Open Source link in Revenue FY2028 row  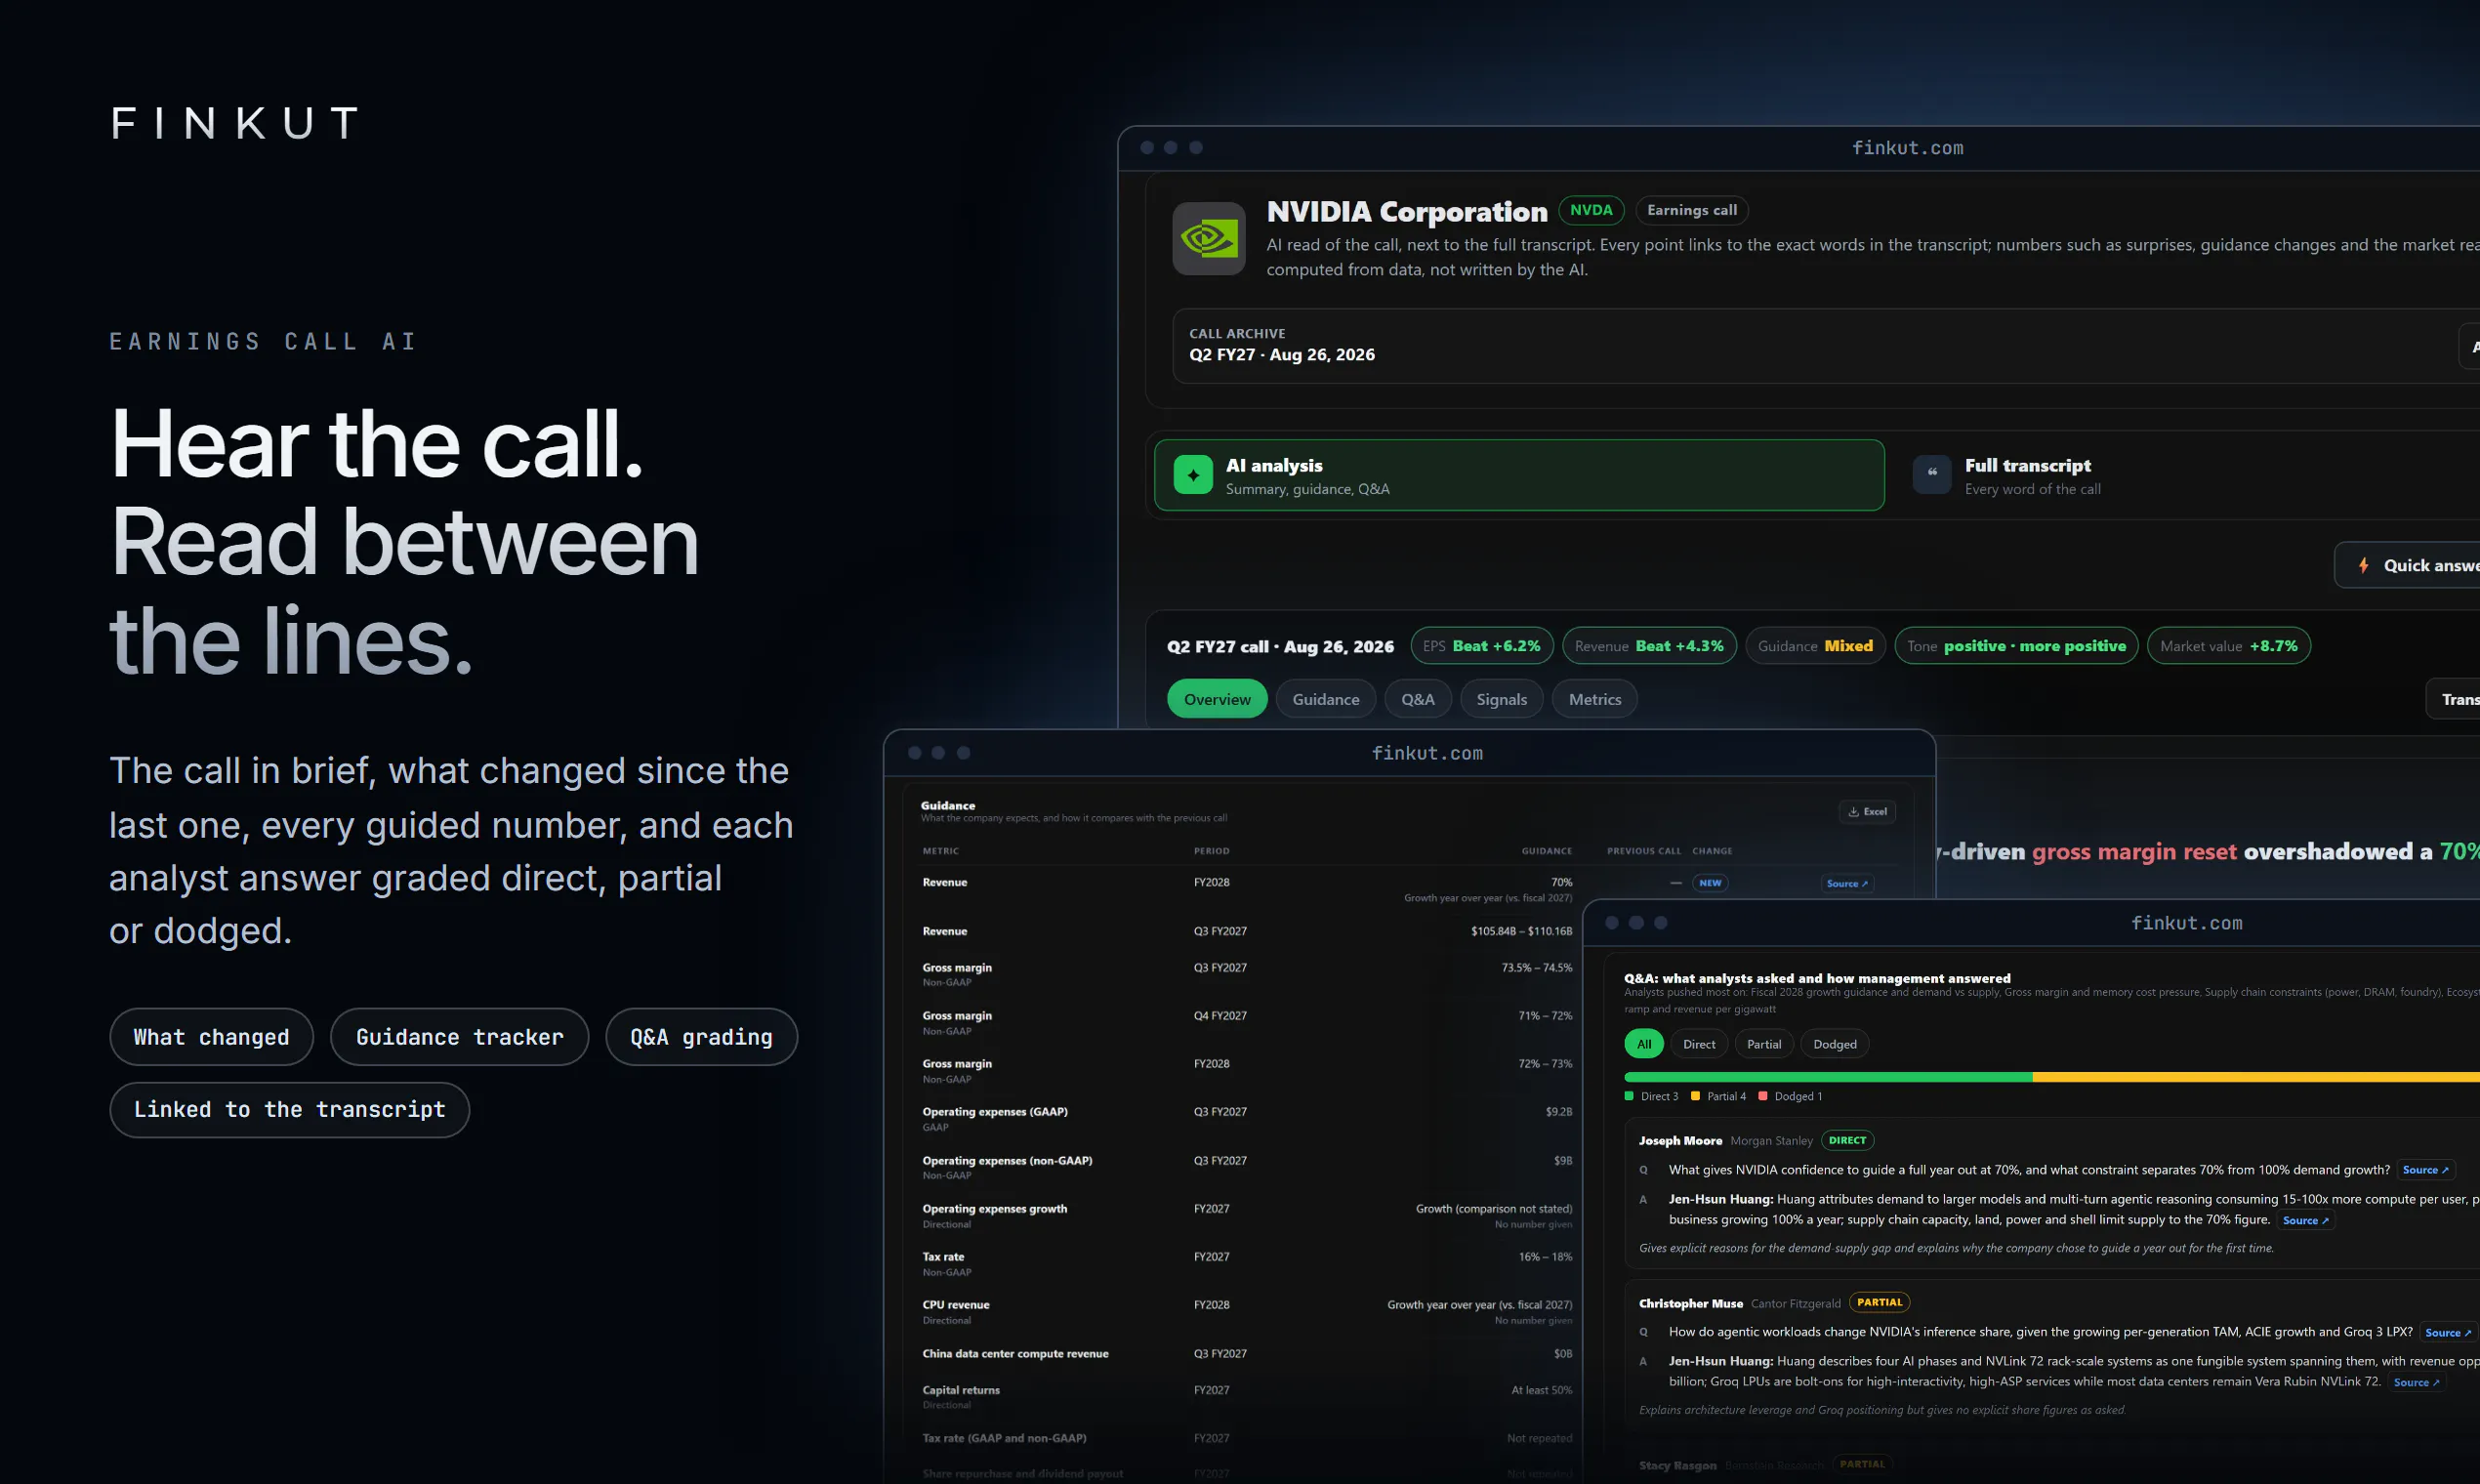(x=1846, y=883)
